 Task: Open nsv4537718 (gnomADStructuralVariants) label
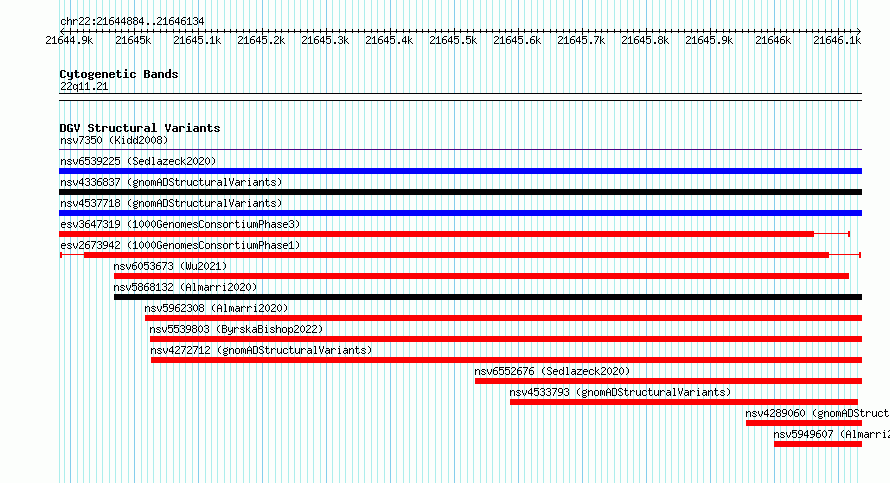point(171,203)
